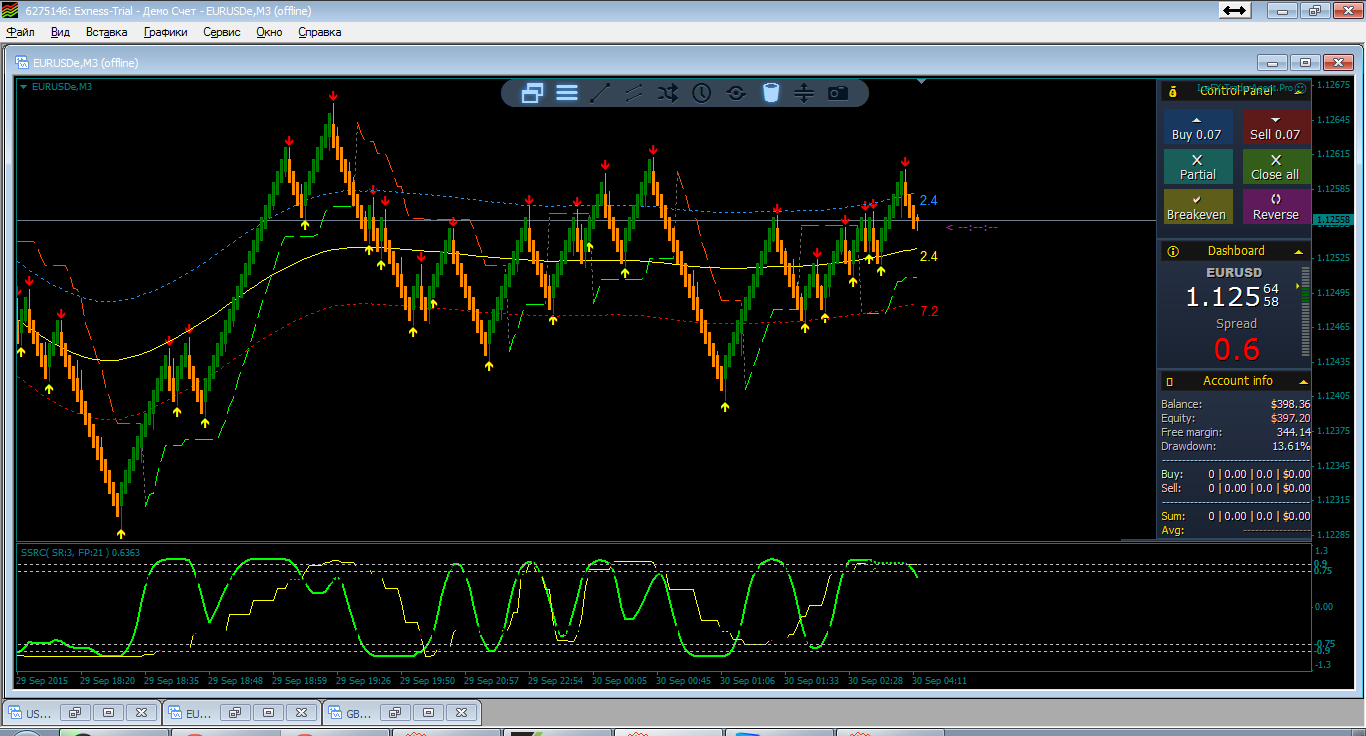Collapse the Dashboard panel with its arrow
The height and width of the screenshot is (736, 1366).
tap(1299, 251)
